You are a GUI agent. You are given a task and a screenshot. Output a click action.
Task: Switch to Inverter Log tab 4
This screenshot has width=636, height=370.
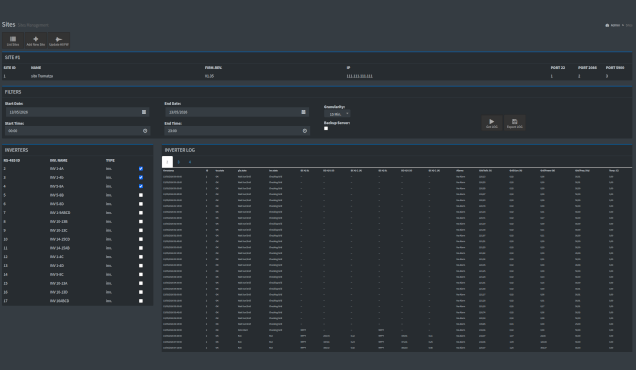tap(189, 162)
